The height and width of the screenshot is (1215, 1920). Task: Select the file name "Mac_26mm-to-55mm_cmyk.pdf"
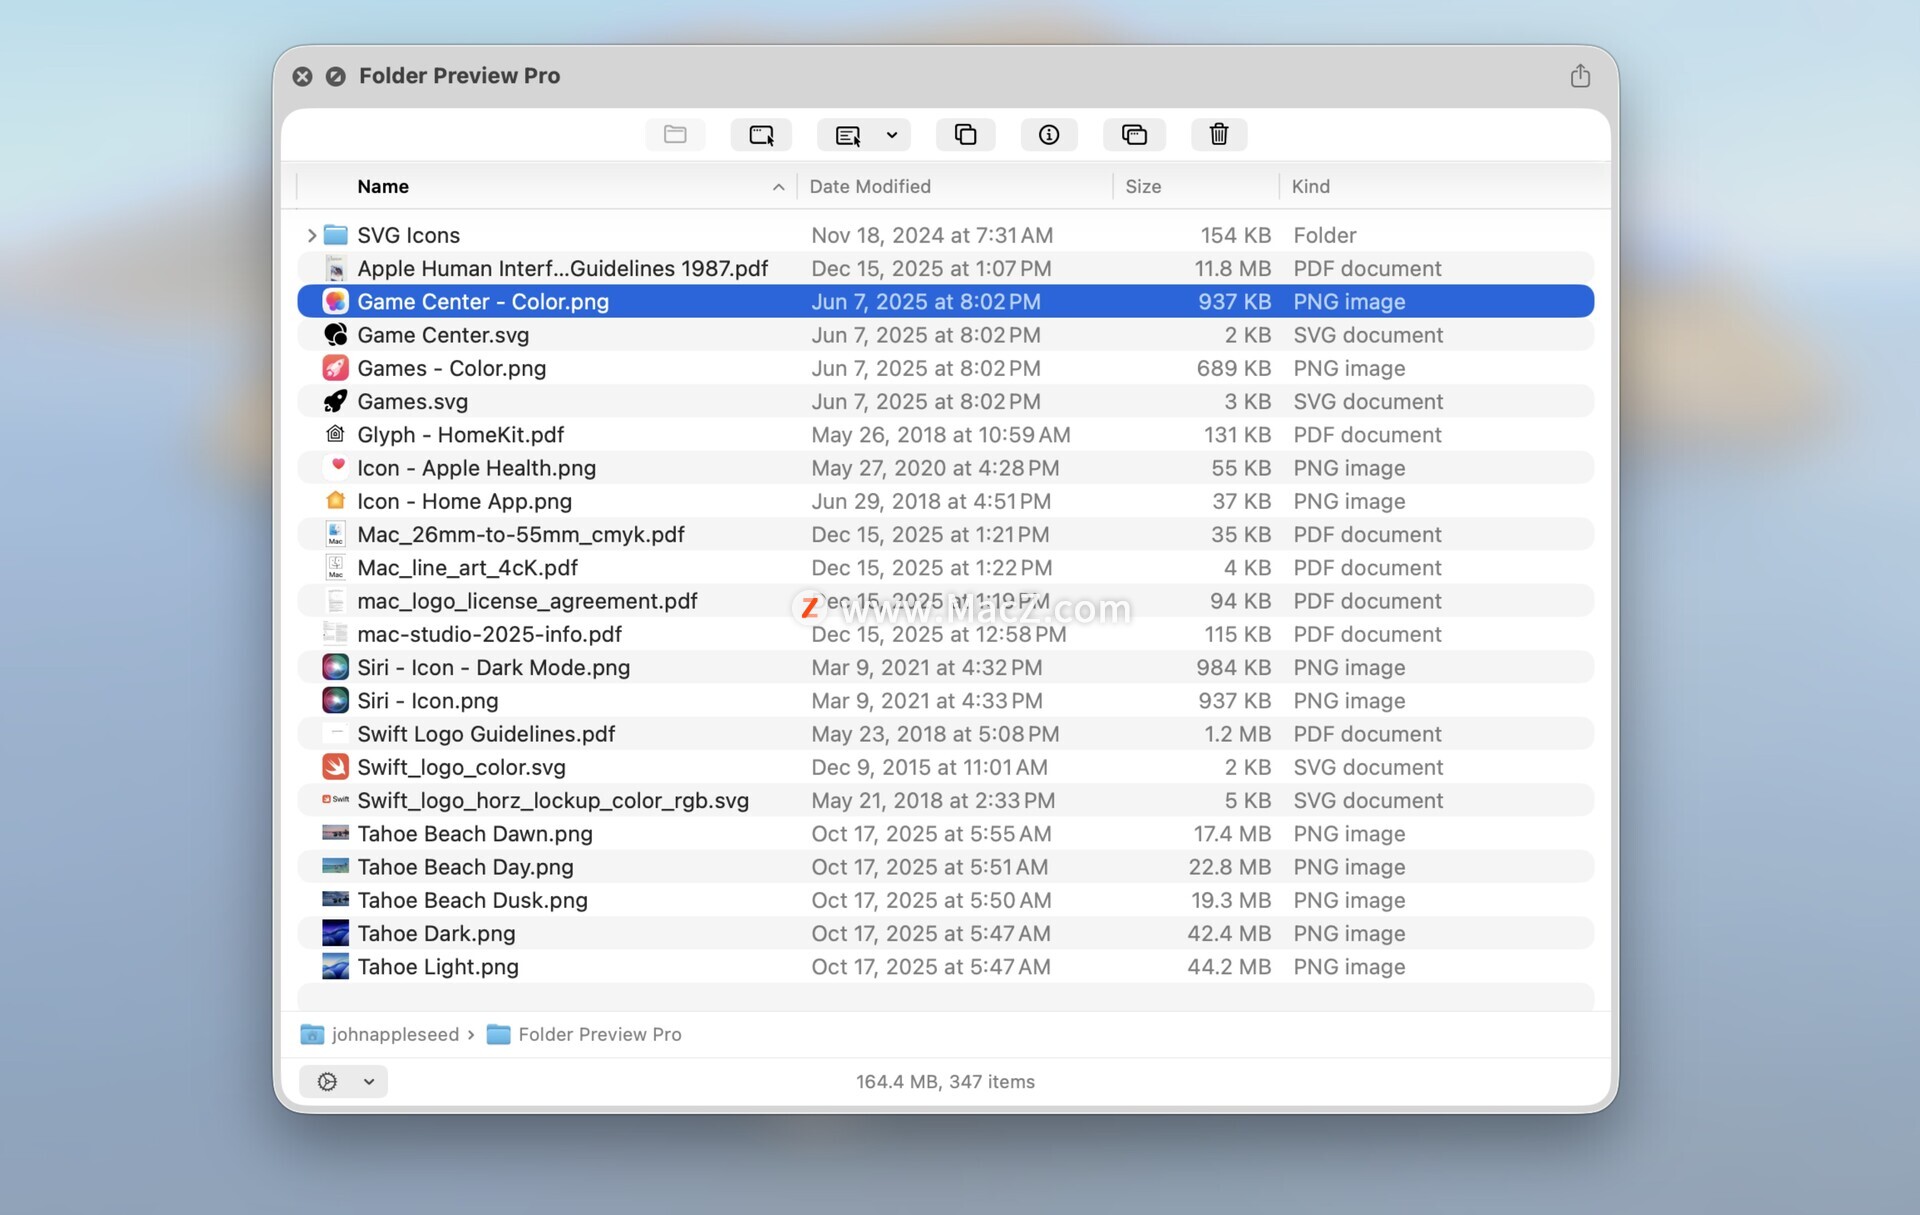[521, 534]
